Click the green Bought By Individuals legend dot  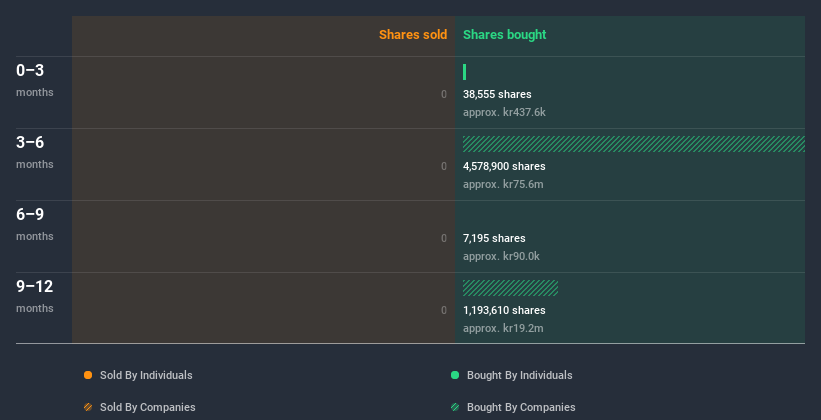455,375
